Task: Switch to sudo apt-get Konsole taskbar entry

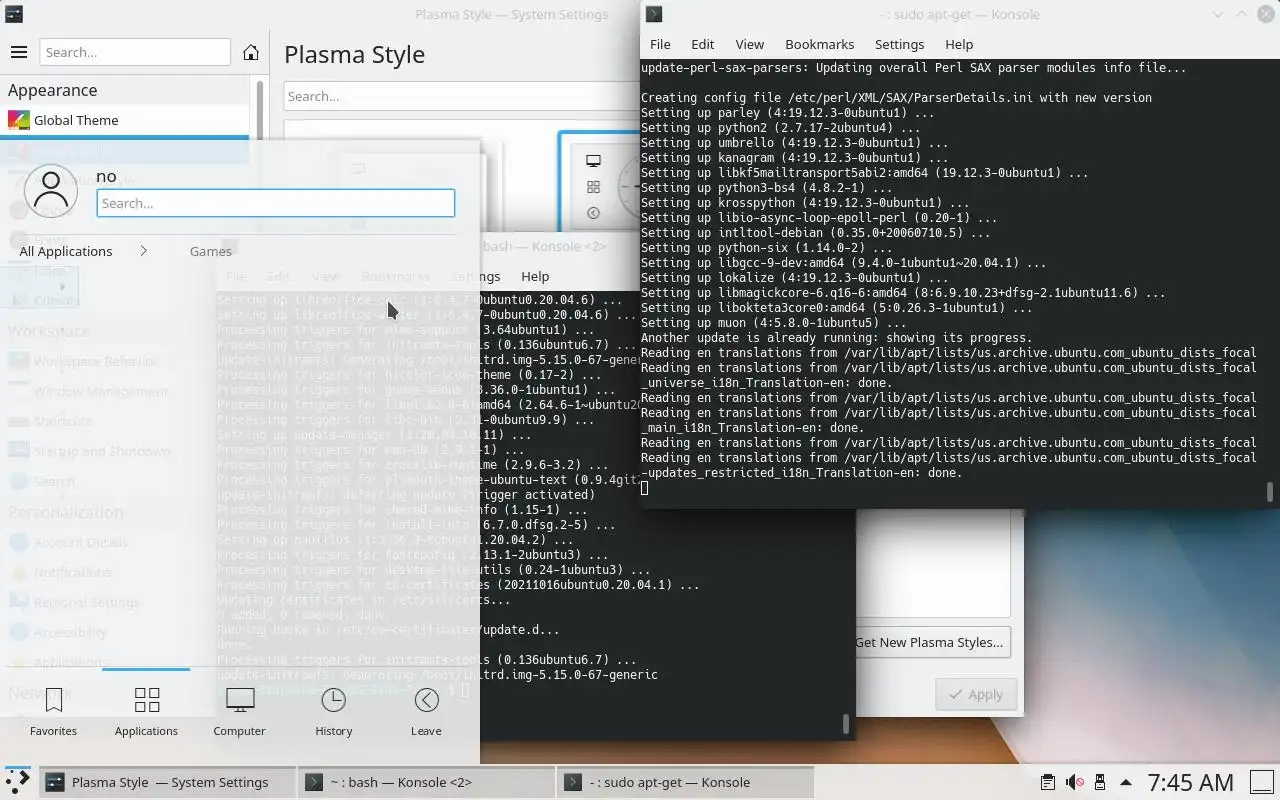Action: click(686, 782)
